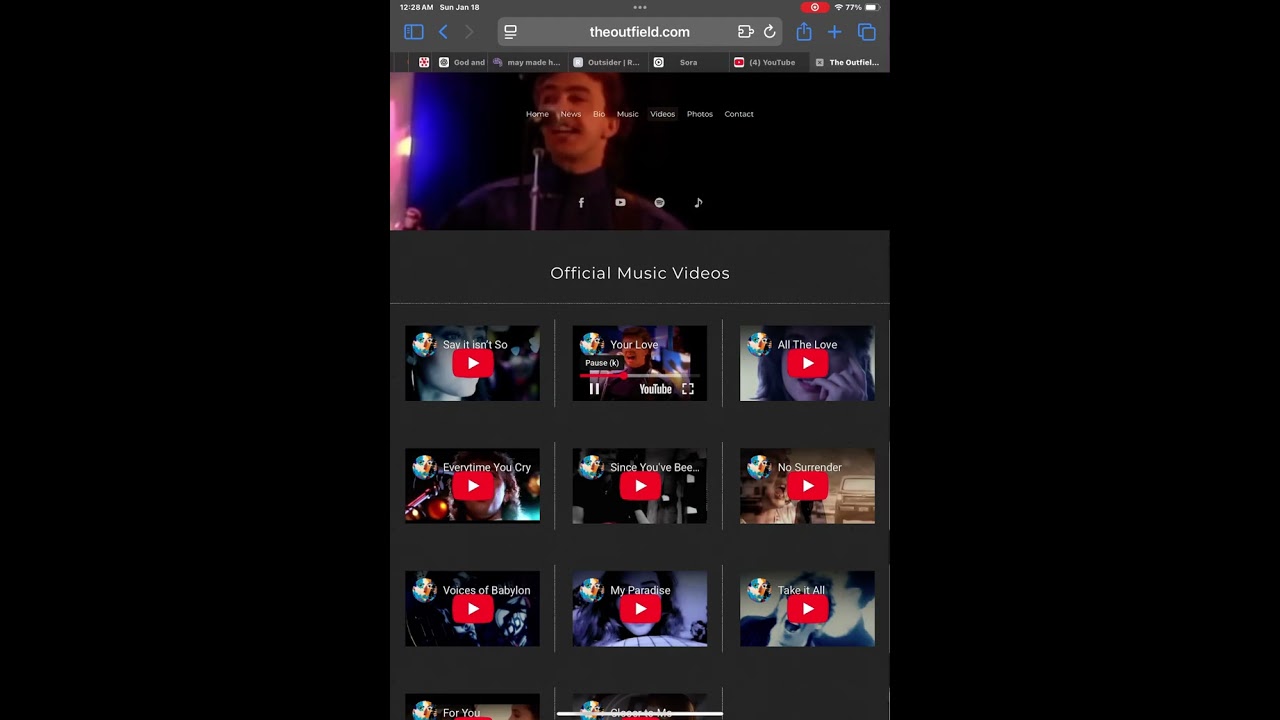Open the Home navigation link
This screenshot has width=1280, height=720.
(537, 114)
